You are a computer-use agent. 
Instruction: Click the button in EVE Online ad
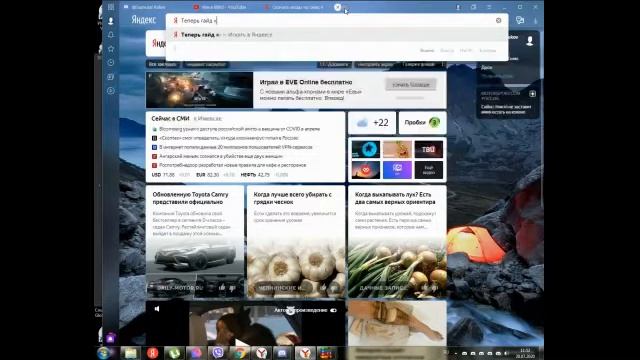(x=411, y=84)
